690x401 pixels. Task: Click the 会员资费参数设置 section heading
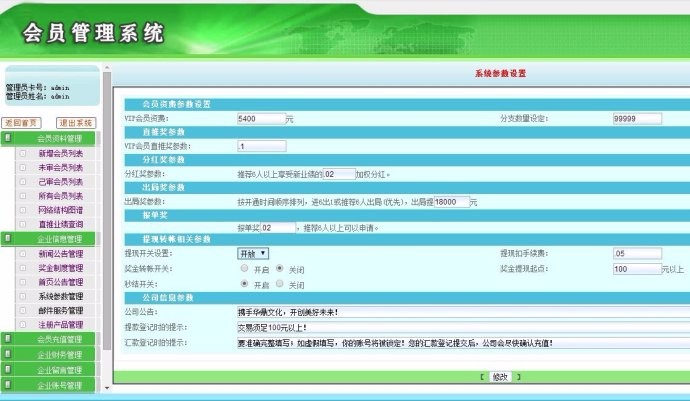[176, 104]
